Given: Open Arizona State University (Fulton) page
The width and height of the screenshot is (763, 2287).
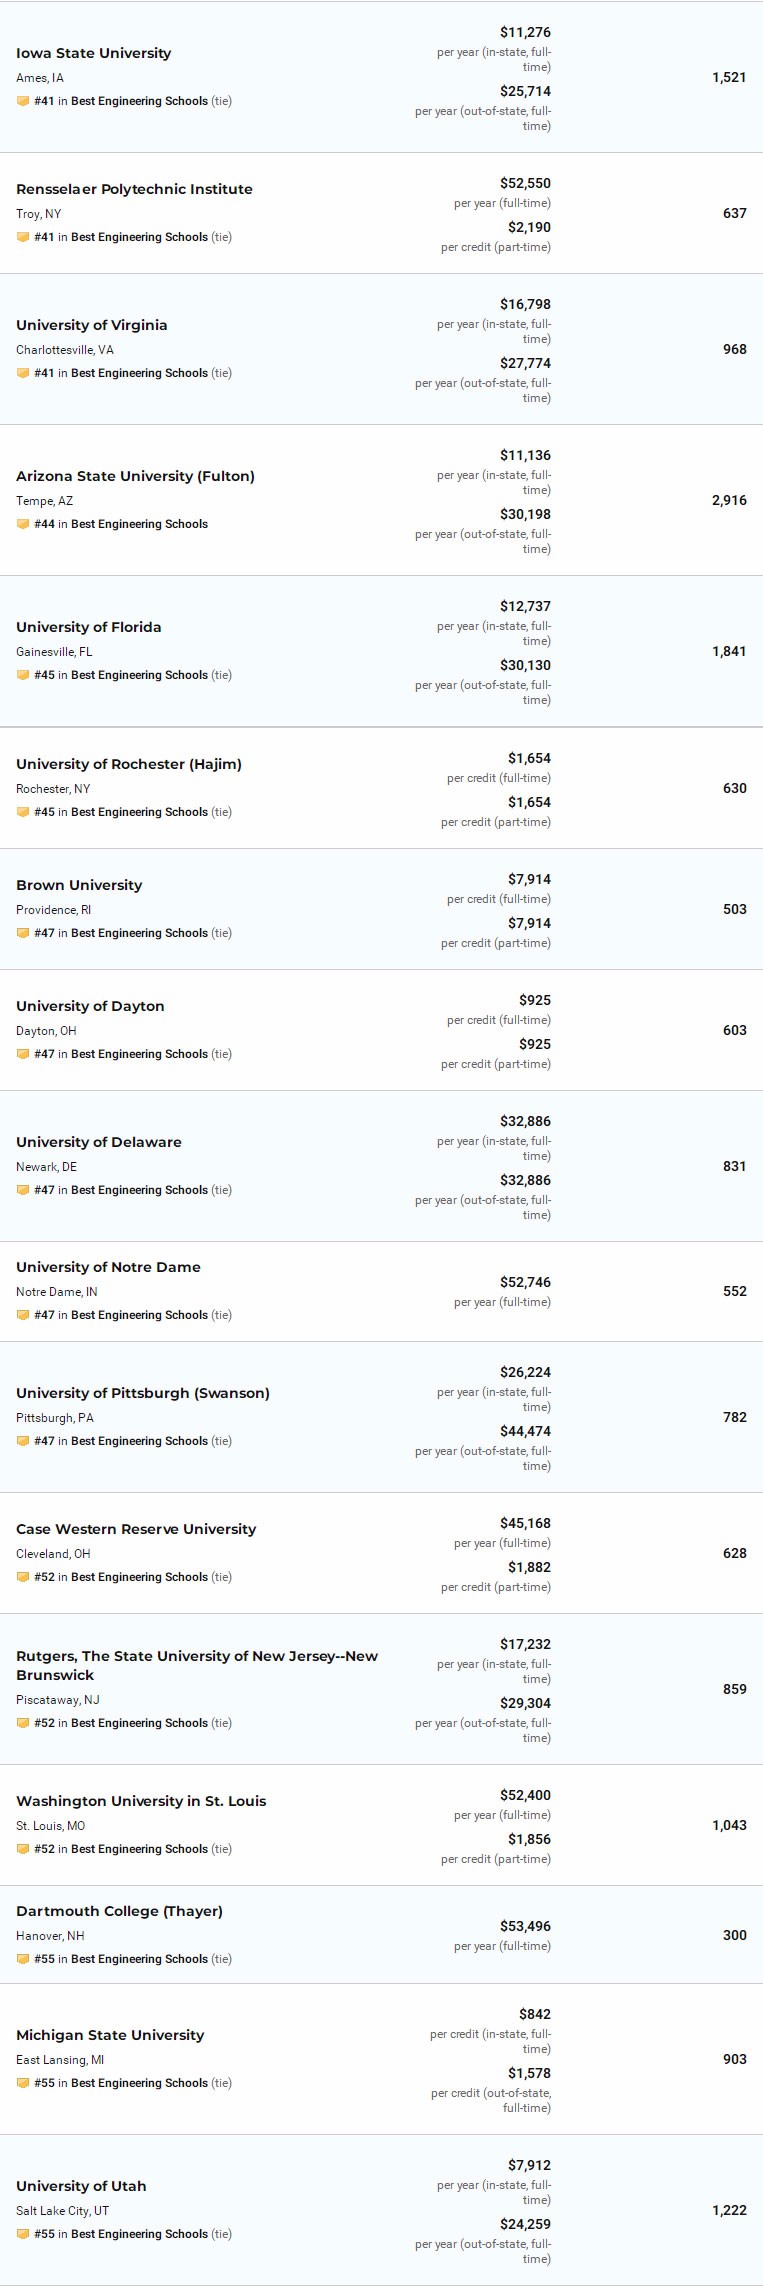Looking at the screenshot, I should click(x=135, y=476).
